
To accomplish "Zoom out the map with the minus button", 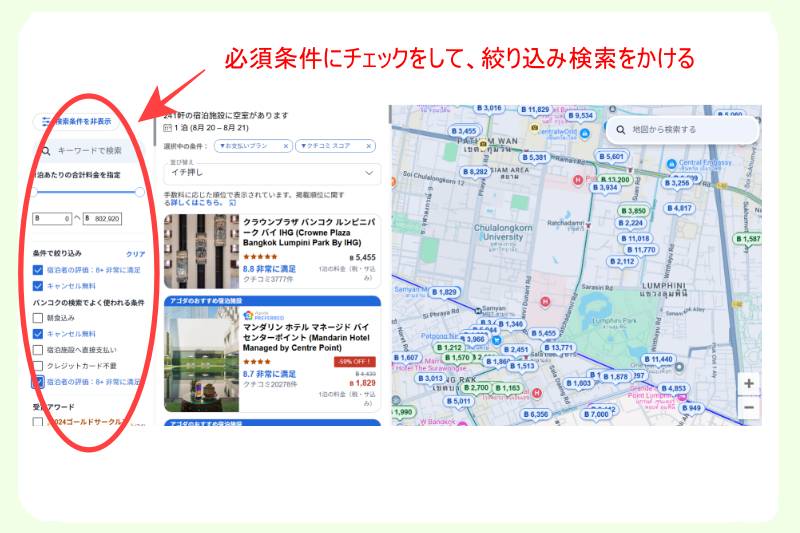I will (748, 408).
